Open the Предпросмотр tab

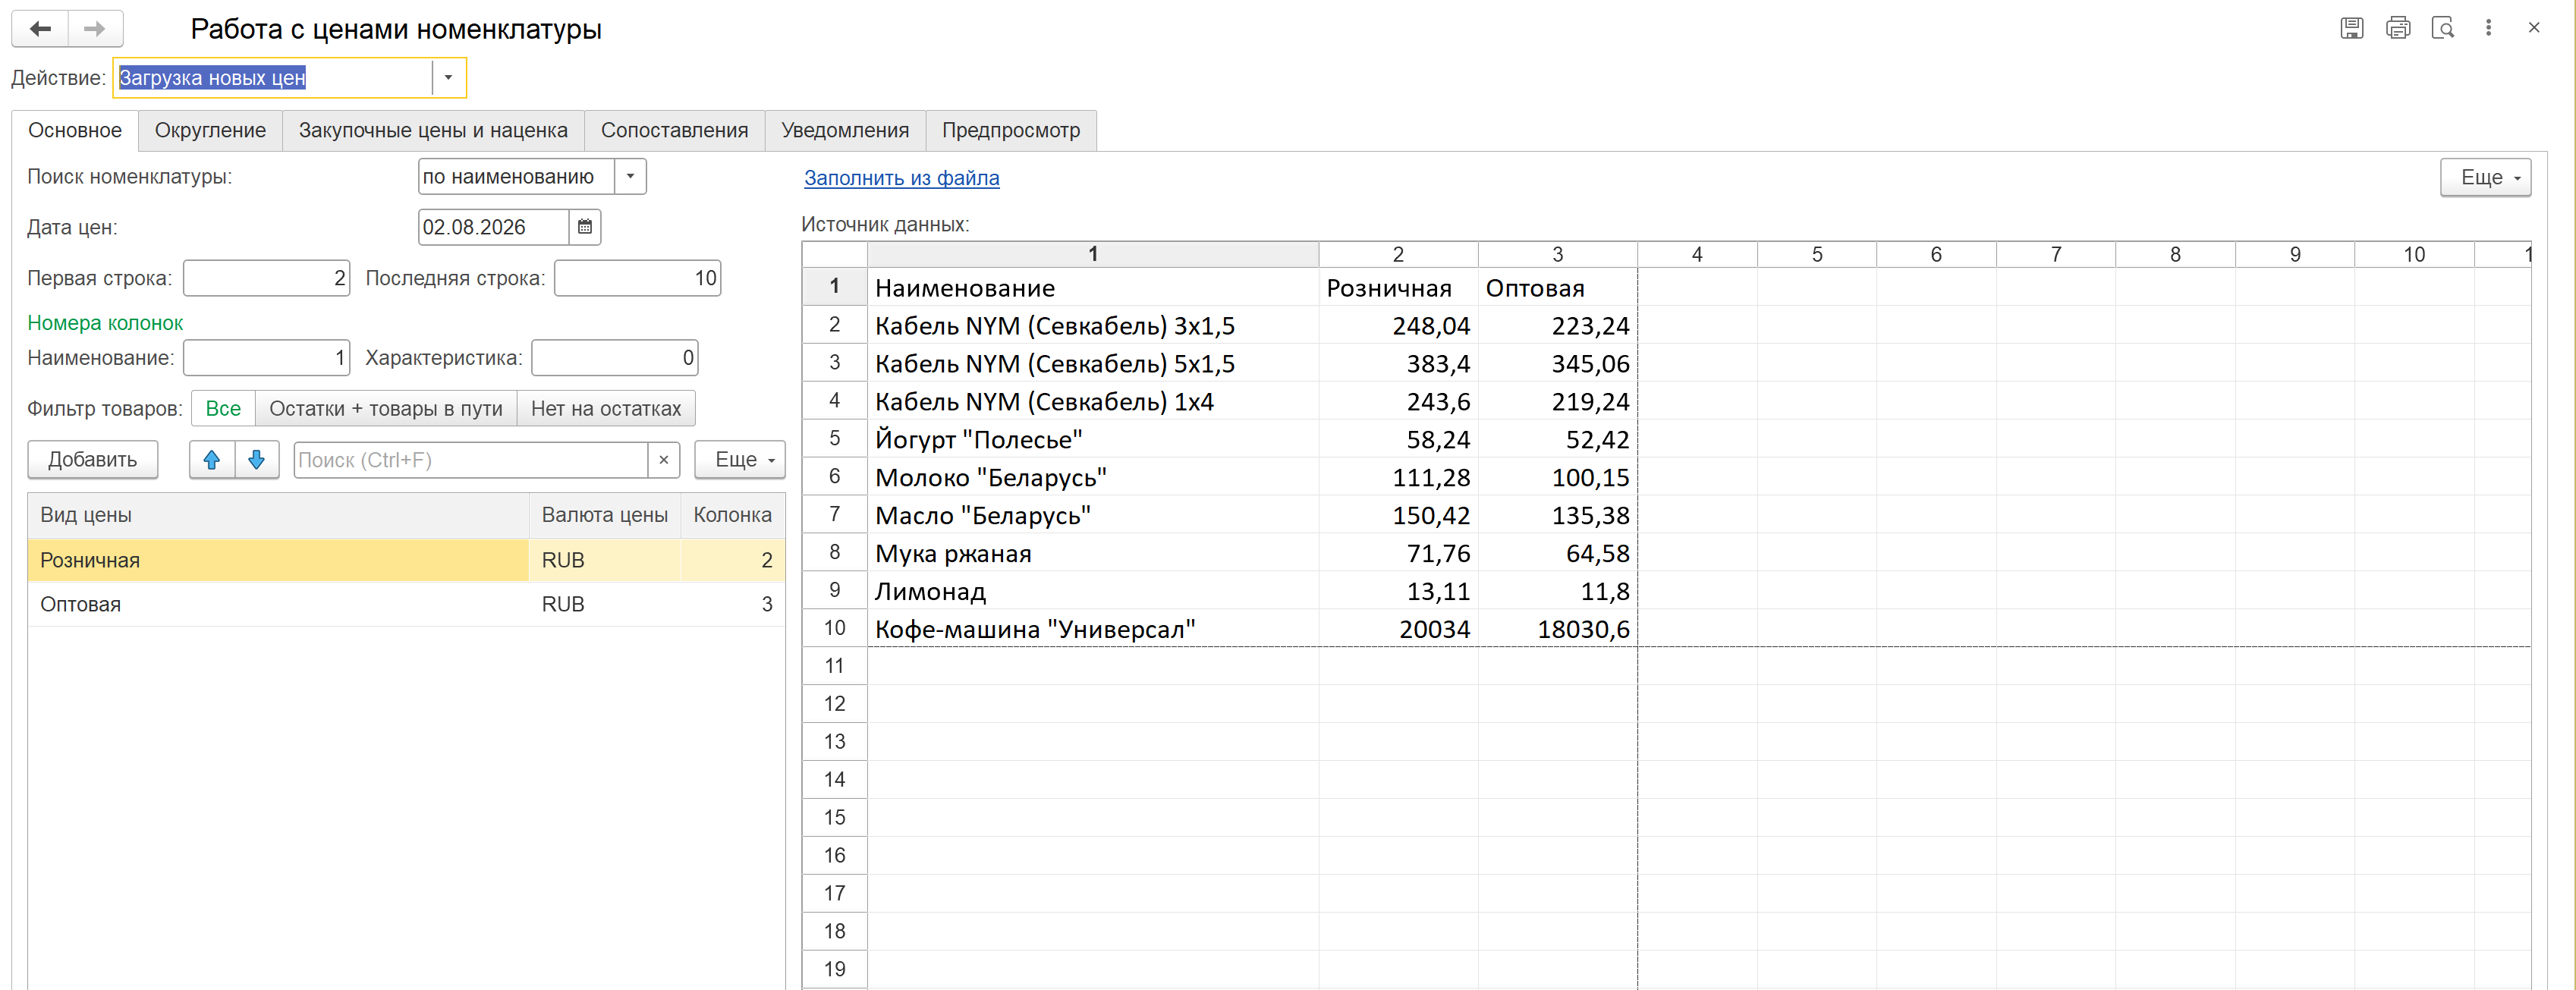tap(1011, 131)
